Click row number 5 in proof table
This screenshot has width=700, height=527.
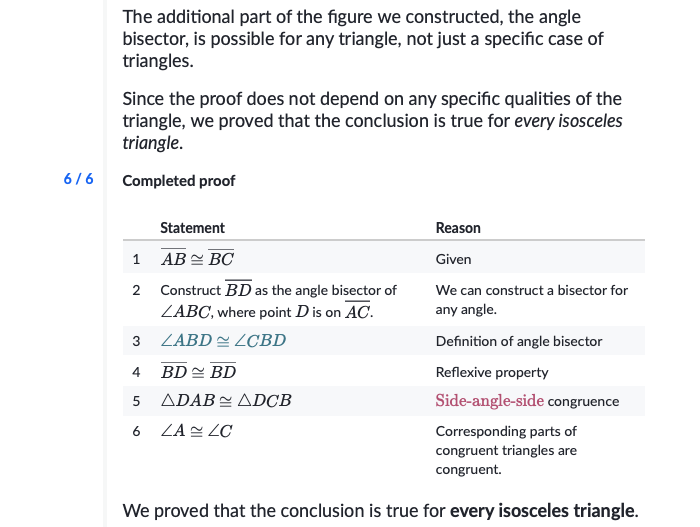(x=136, y=401)
